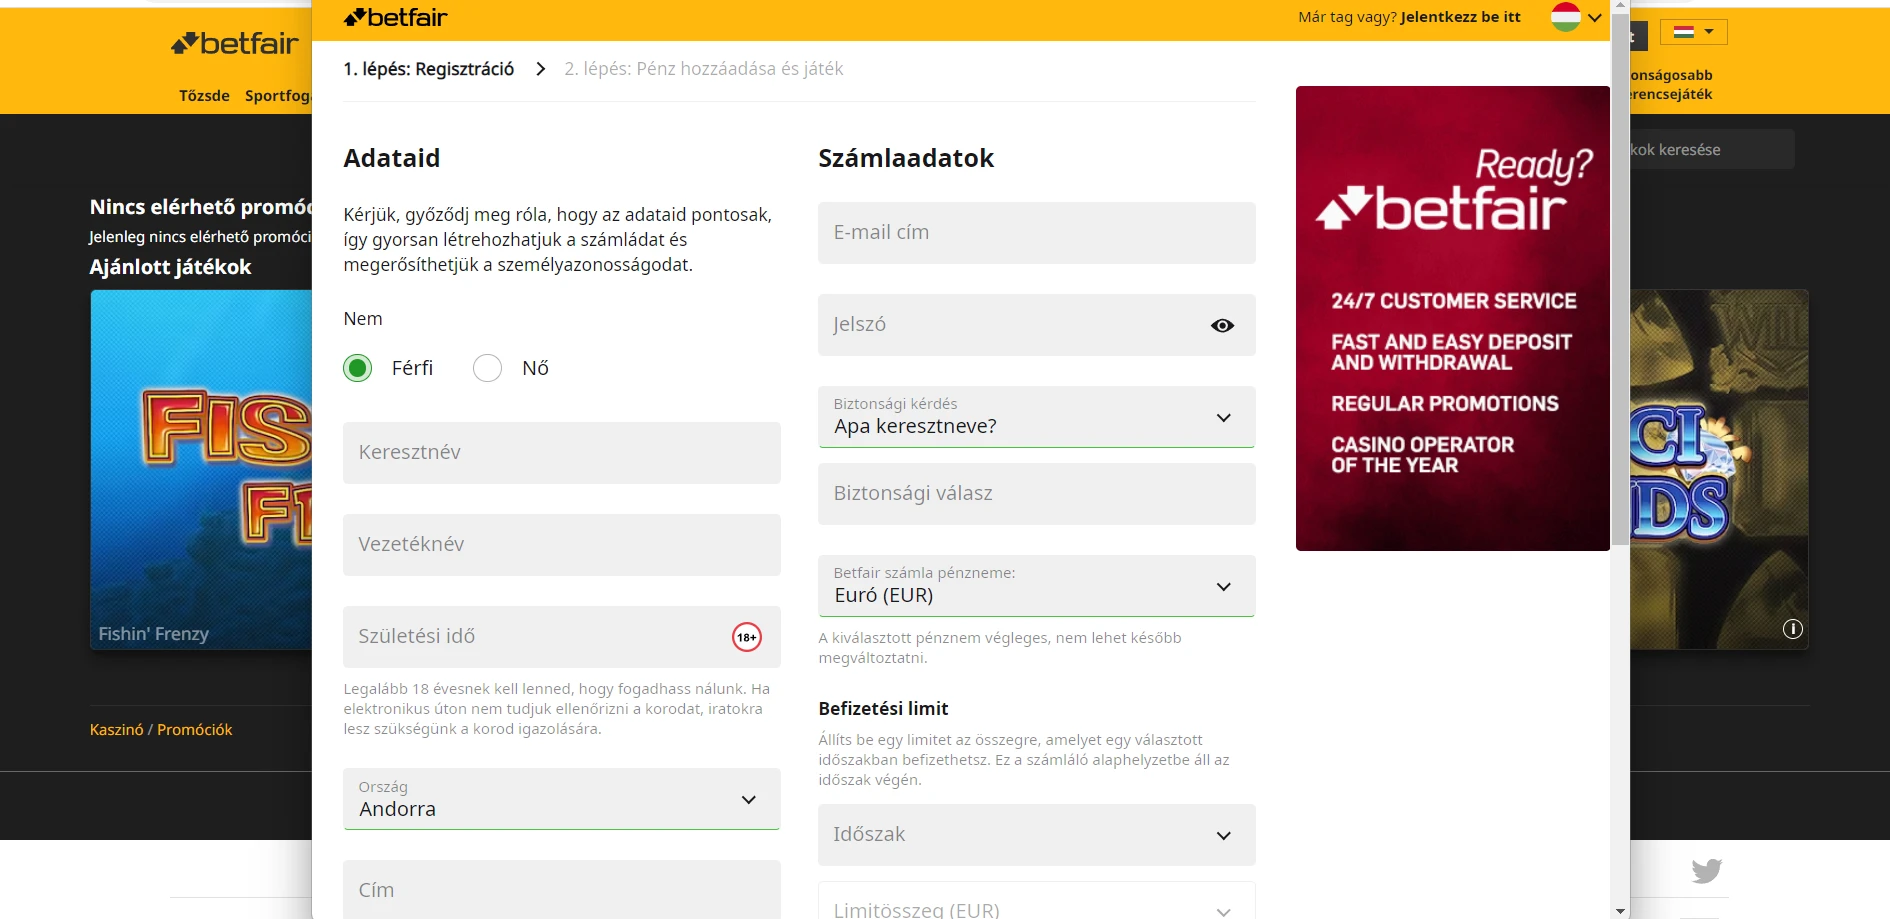Open background page flag language dropdown

point(1694,32)
